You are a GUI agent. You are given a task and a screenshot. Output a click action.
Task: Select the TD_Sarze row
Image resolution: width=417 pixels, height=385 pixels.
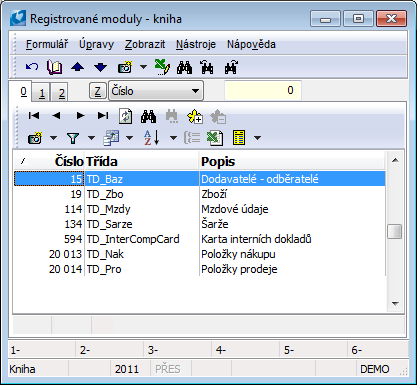200,224
